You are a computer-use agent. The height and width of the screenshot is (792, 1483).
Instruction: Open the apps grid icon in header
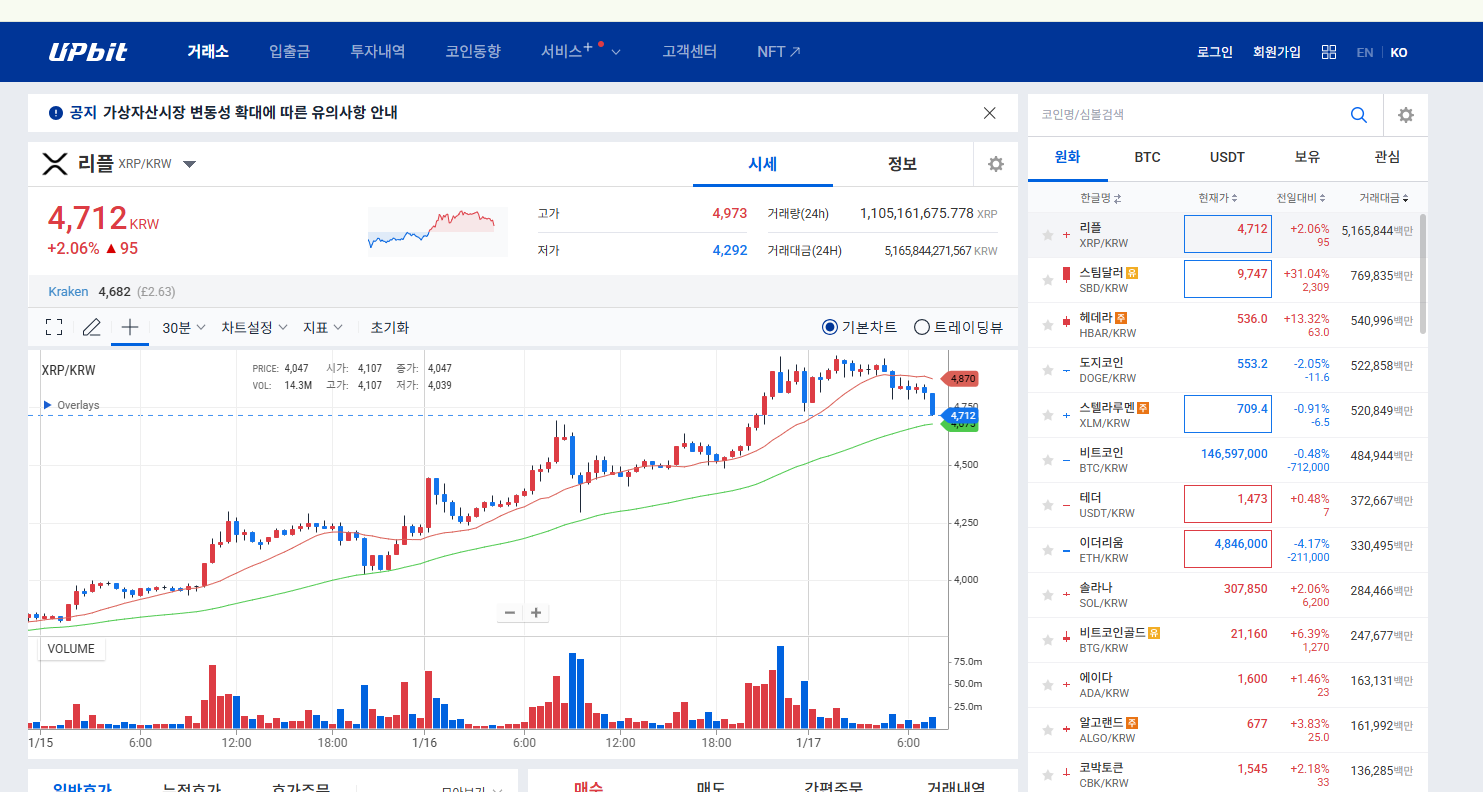pyautogui.click(x=1329, y=52)
